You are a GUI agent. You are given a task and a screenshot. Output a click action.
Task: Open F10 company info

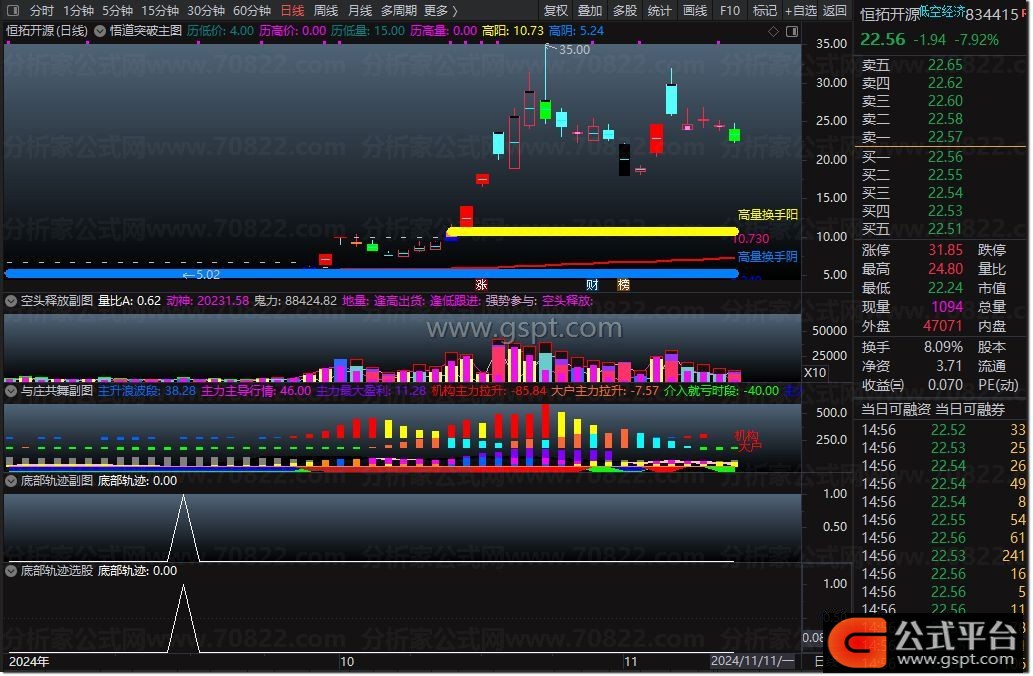[x=729, y=11]
